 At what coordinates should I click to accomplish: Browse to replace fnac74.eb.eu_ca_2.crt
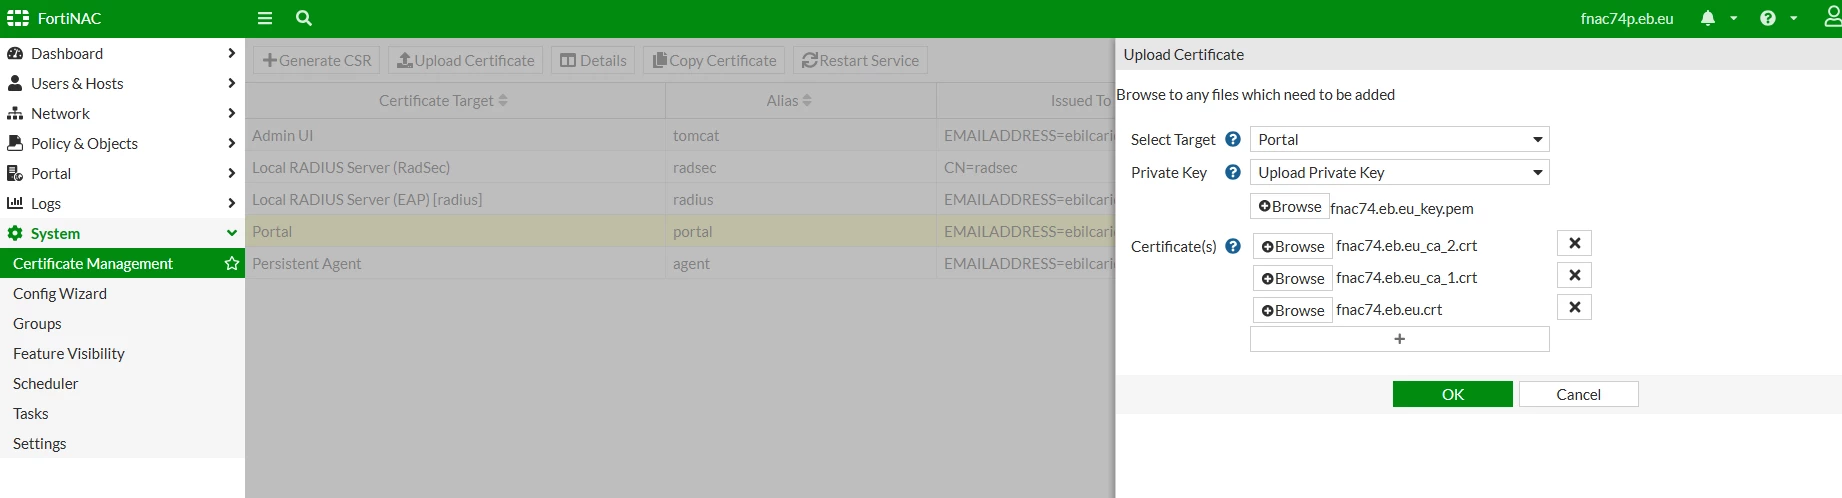coord(1292,246)
